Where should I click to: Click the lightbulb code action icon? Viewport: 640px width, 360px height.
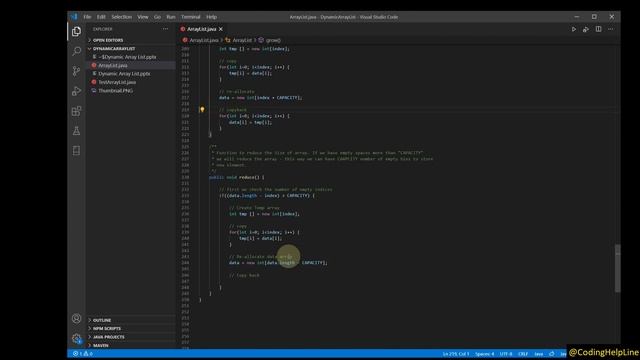pyautogui.click(x=202, y=110)
